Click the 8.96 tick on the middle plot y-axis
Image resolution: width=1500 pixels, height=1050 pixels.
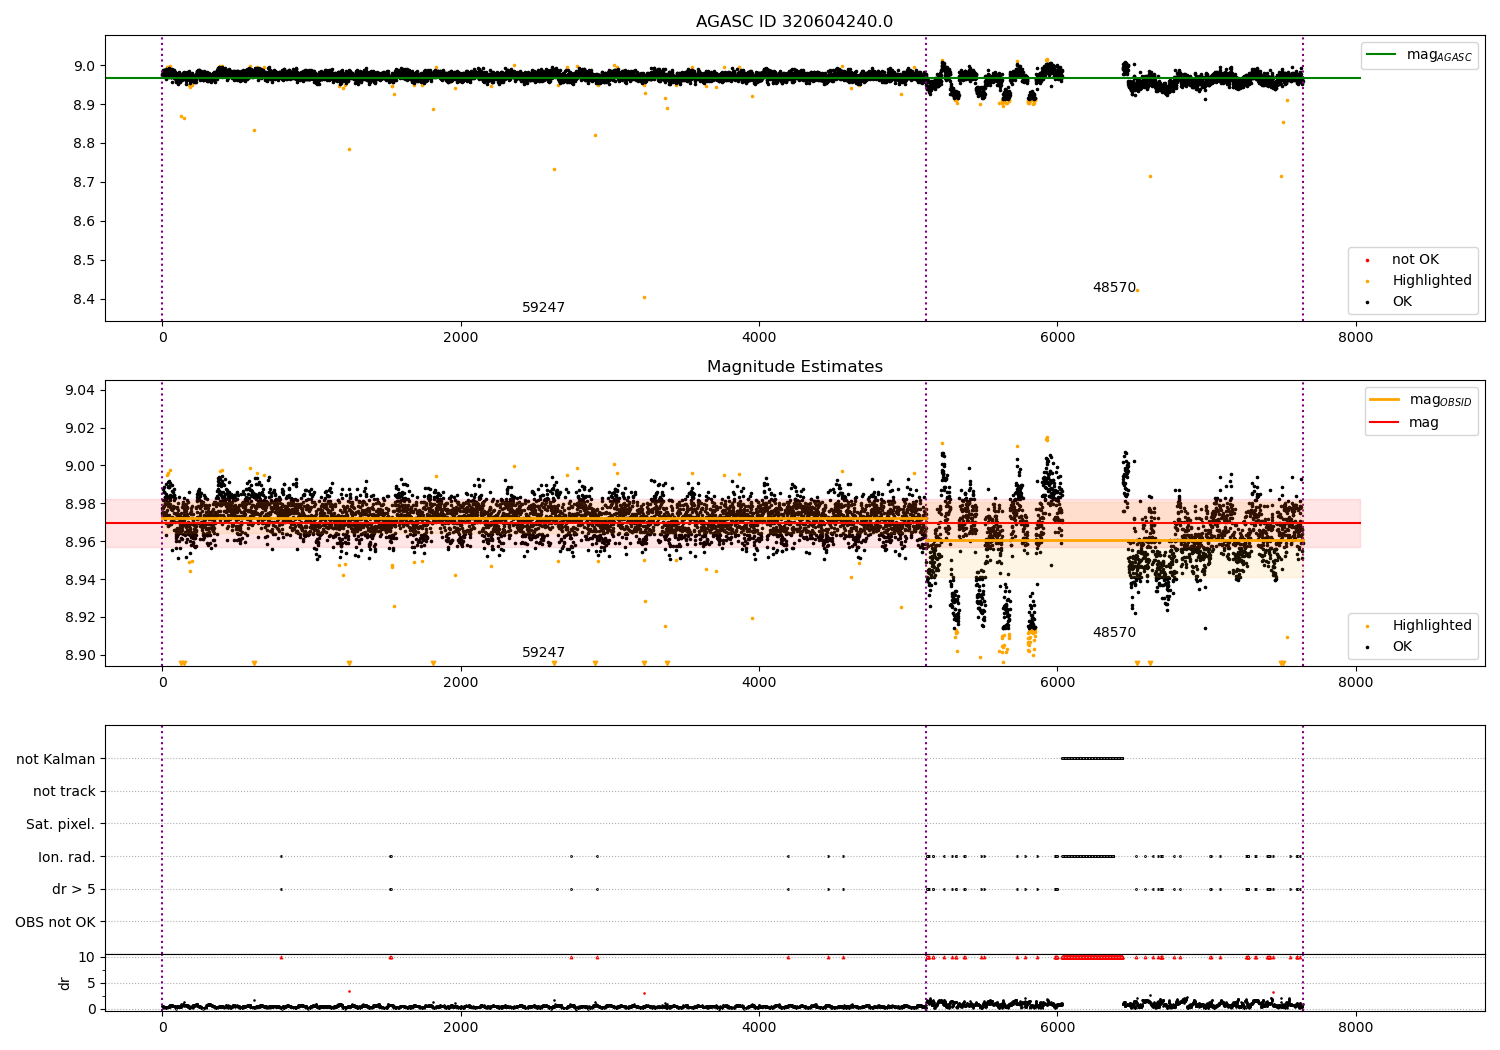click(80, 542)
